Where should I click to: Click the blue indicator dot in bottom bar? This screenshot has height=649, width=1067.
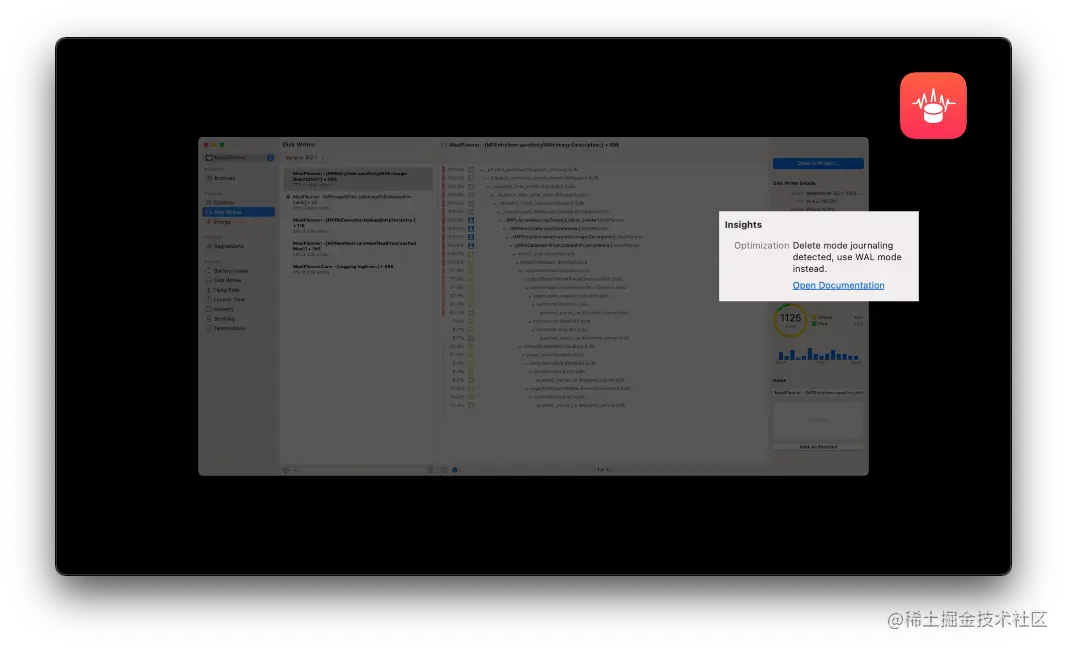[455, 470]
